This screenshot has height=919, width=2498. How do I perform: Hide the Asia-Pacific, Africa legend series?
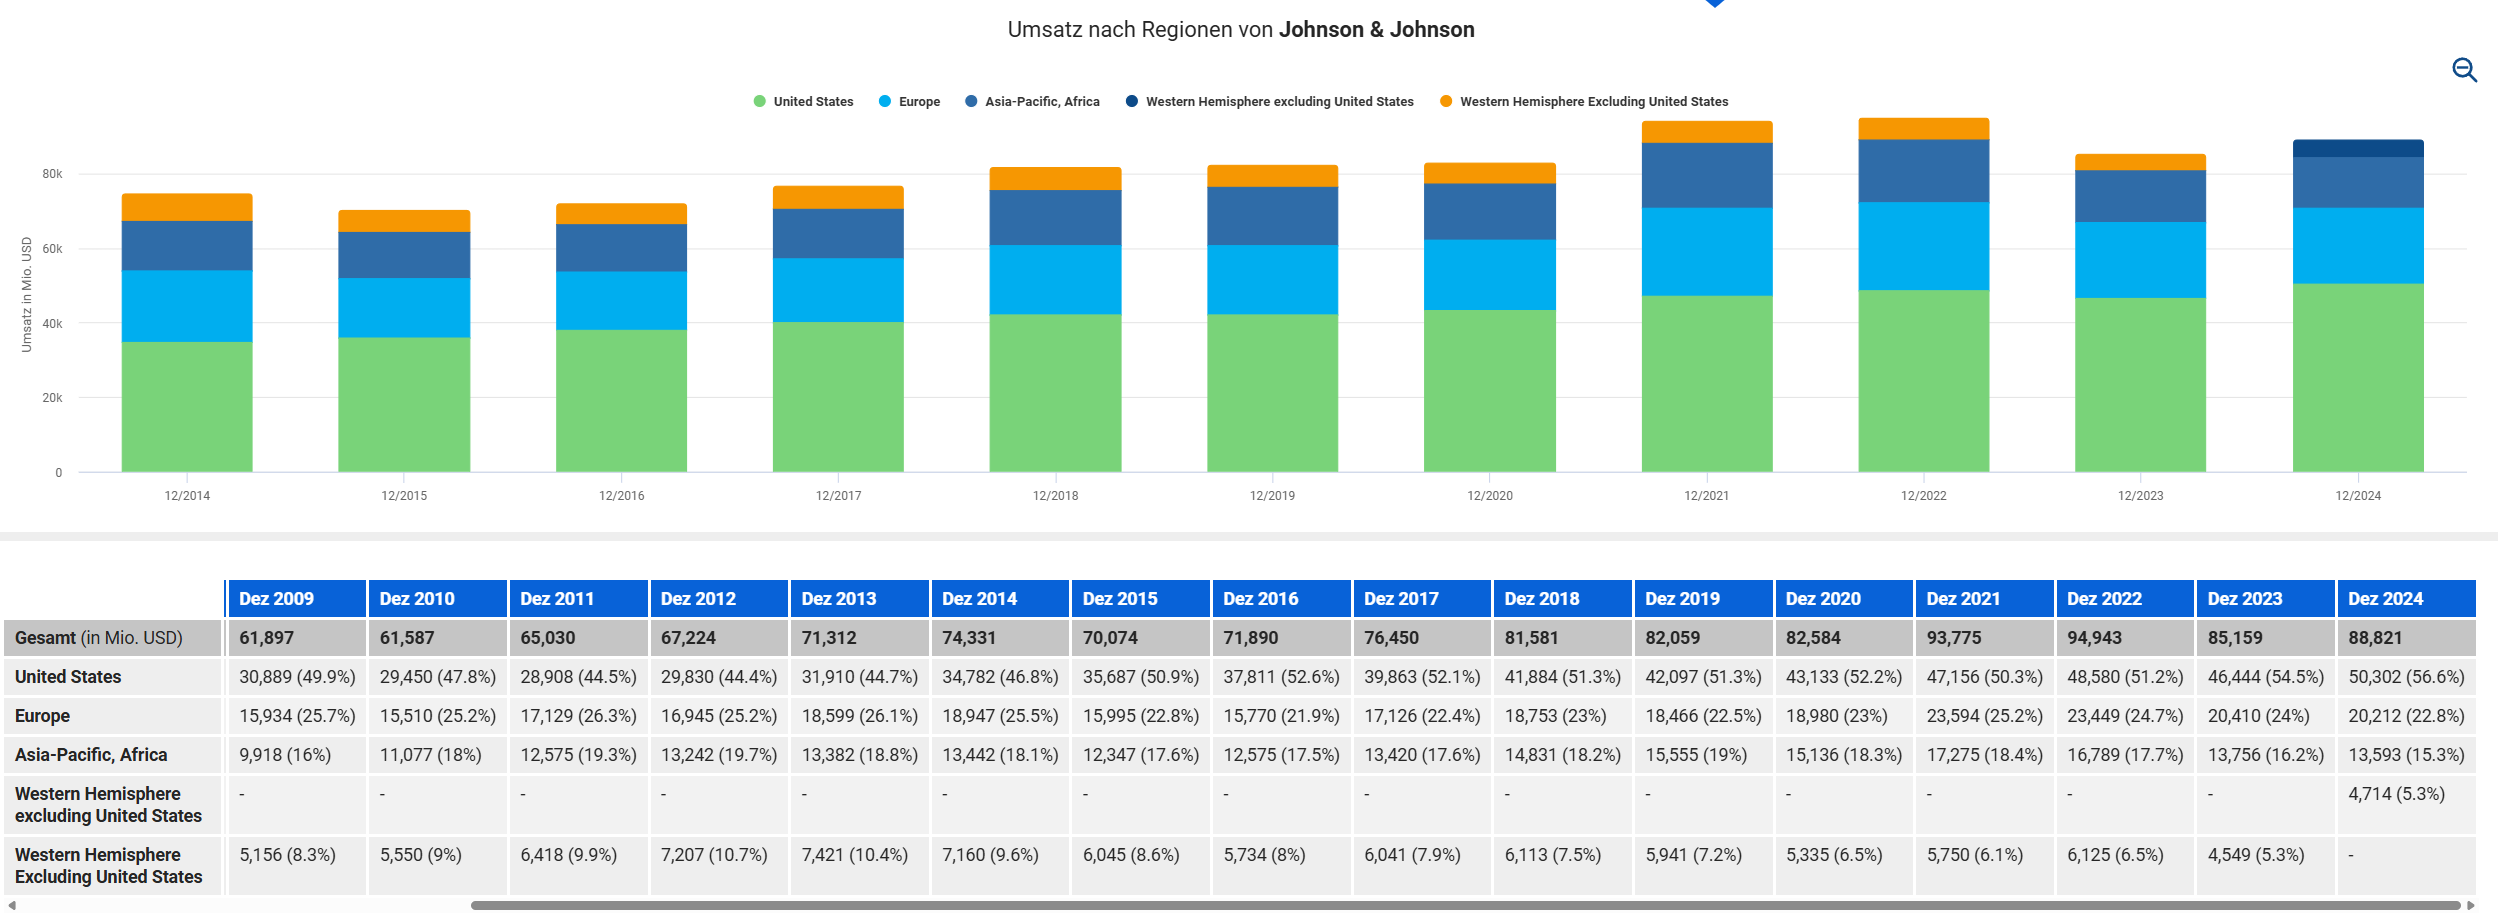pyautogui.click(x=1032, y=102)
